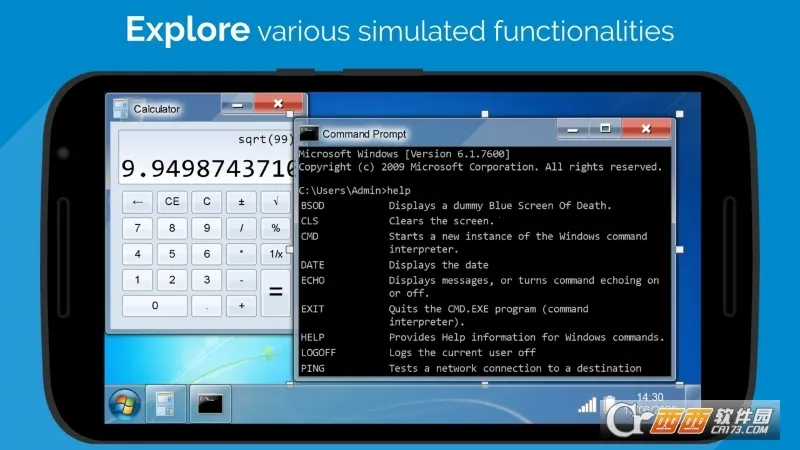The height and width of the screenshot is (450, 800).
Task: Click the Command Prompt title bar icon
Action: click(309, 133)
